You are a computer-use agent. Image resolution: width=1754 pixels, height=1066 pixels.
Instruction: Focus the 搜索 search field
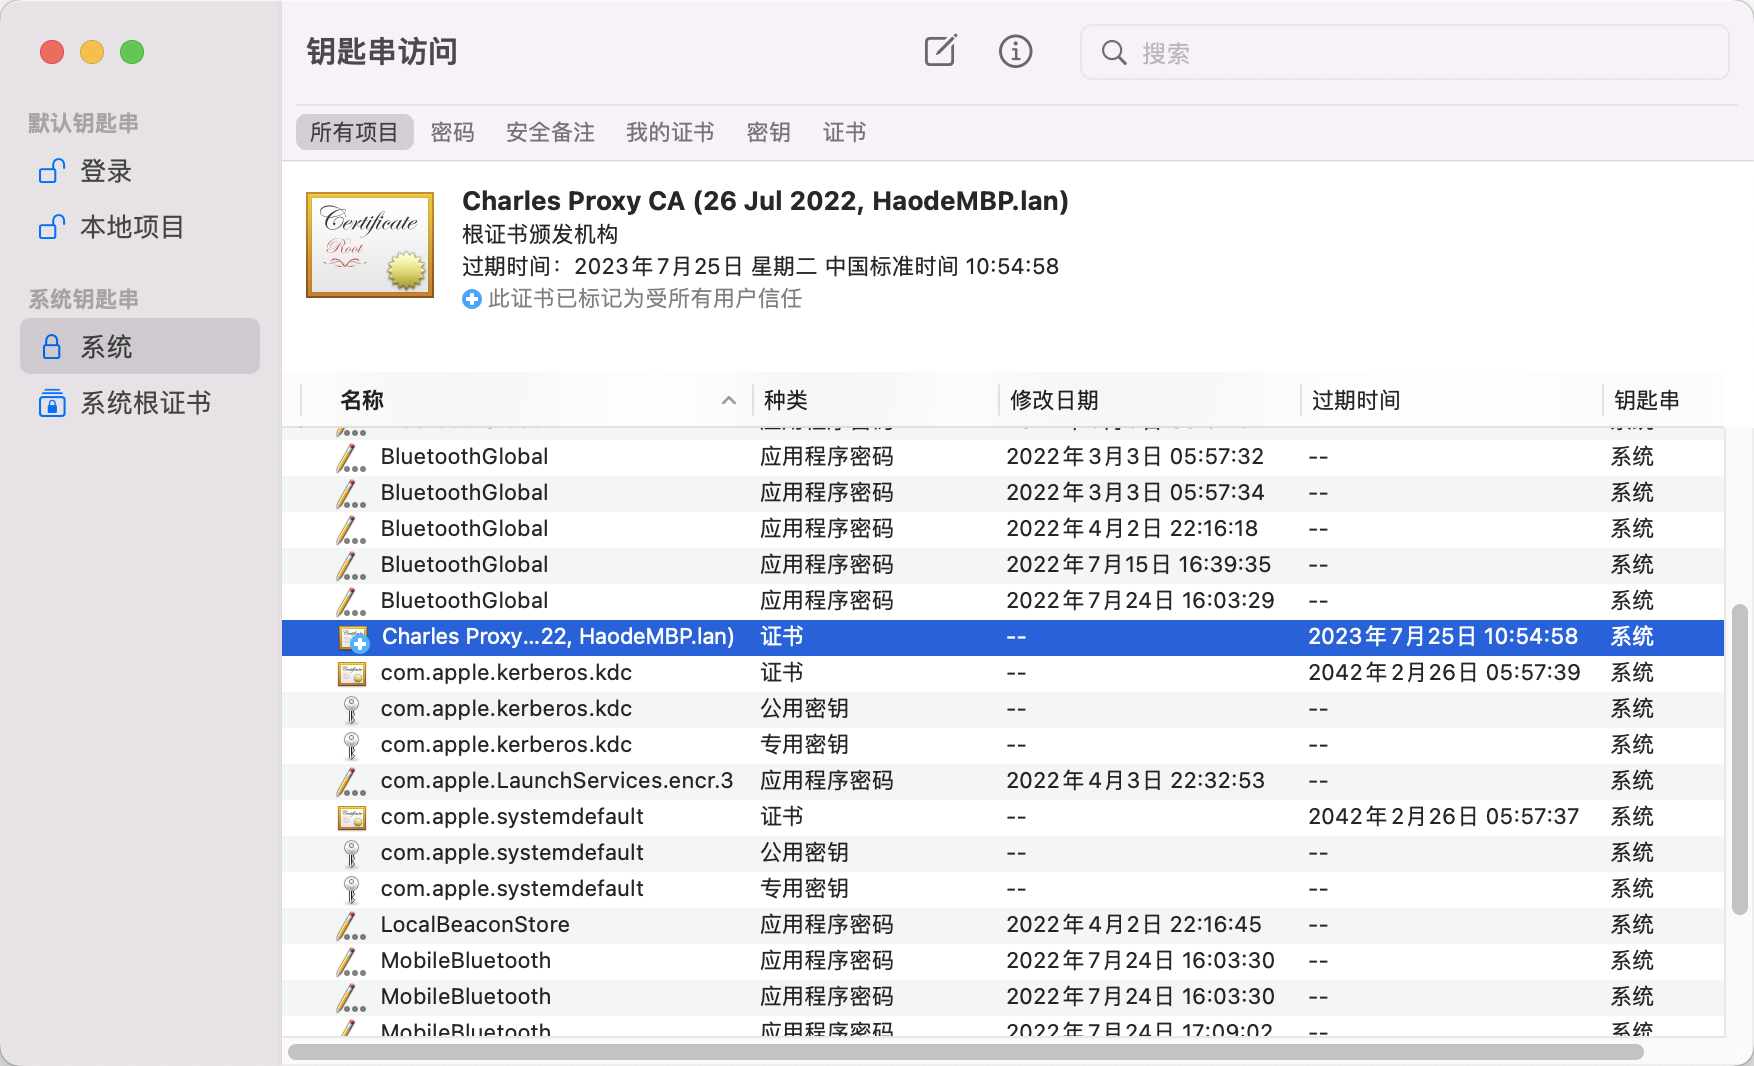click(1404, 52)
